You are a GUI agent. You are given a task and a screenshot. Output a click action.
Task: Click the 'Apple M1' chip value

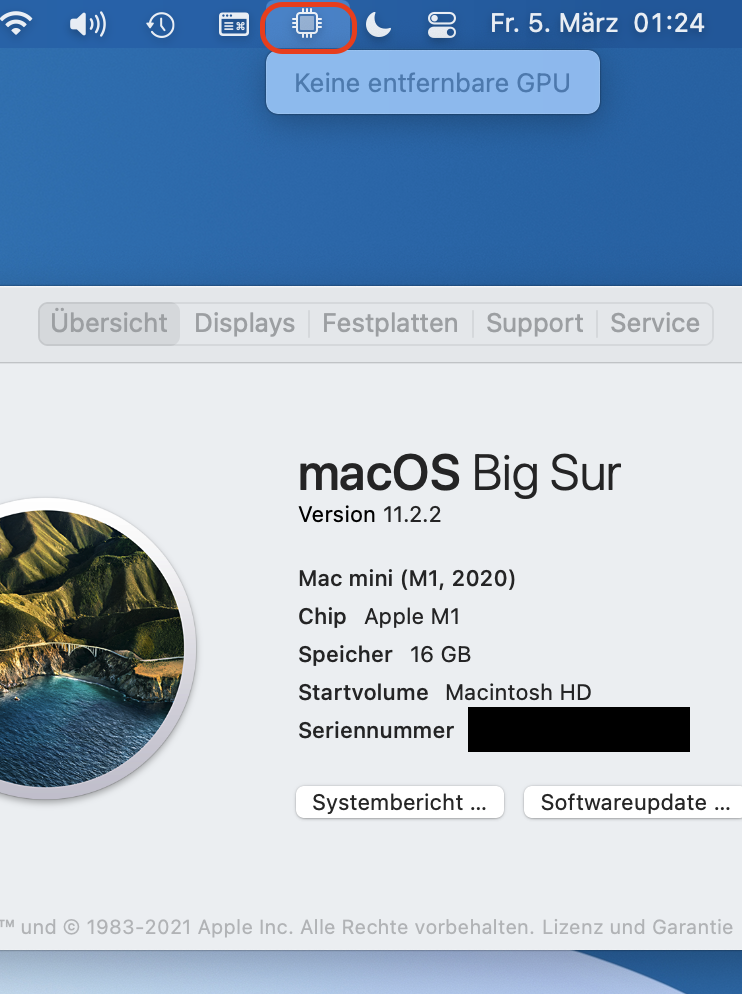coord(412,616)
